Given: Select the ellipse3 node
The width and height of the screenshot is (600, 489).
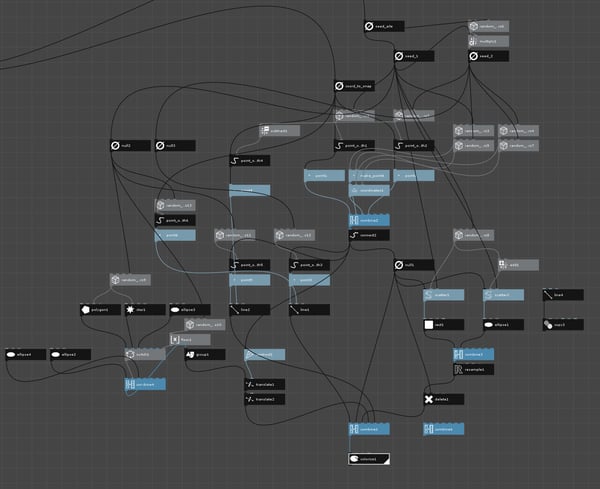Looking at the screenshot, I should pyautogui.click(x=190, y=310).
